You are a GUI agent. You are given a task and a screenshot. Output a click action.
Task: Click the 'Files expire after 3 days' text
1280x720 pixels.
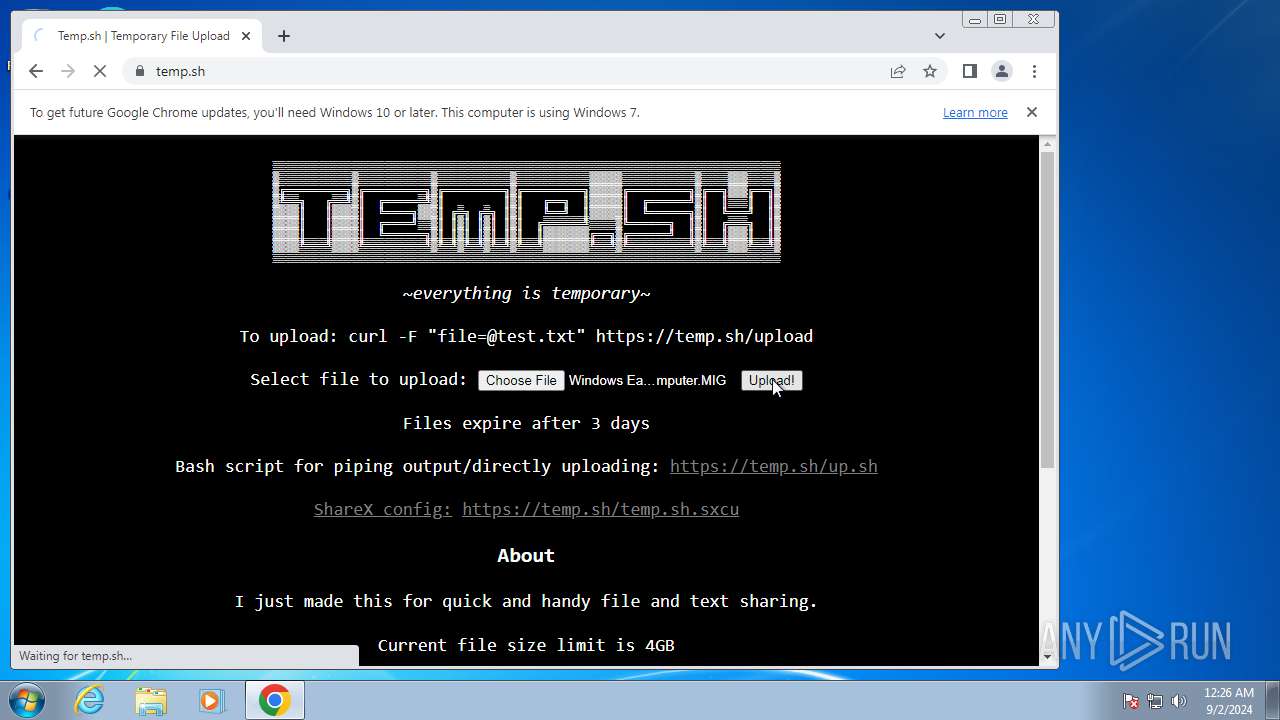coord(526,423)
